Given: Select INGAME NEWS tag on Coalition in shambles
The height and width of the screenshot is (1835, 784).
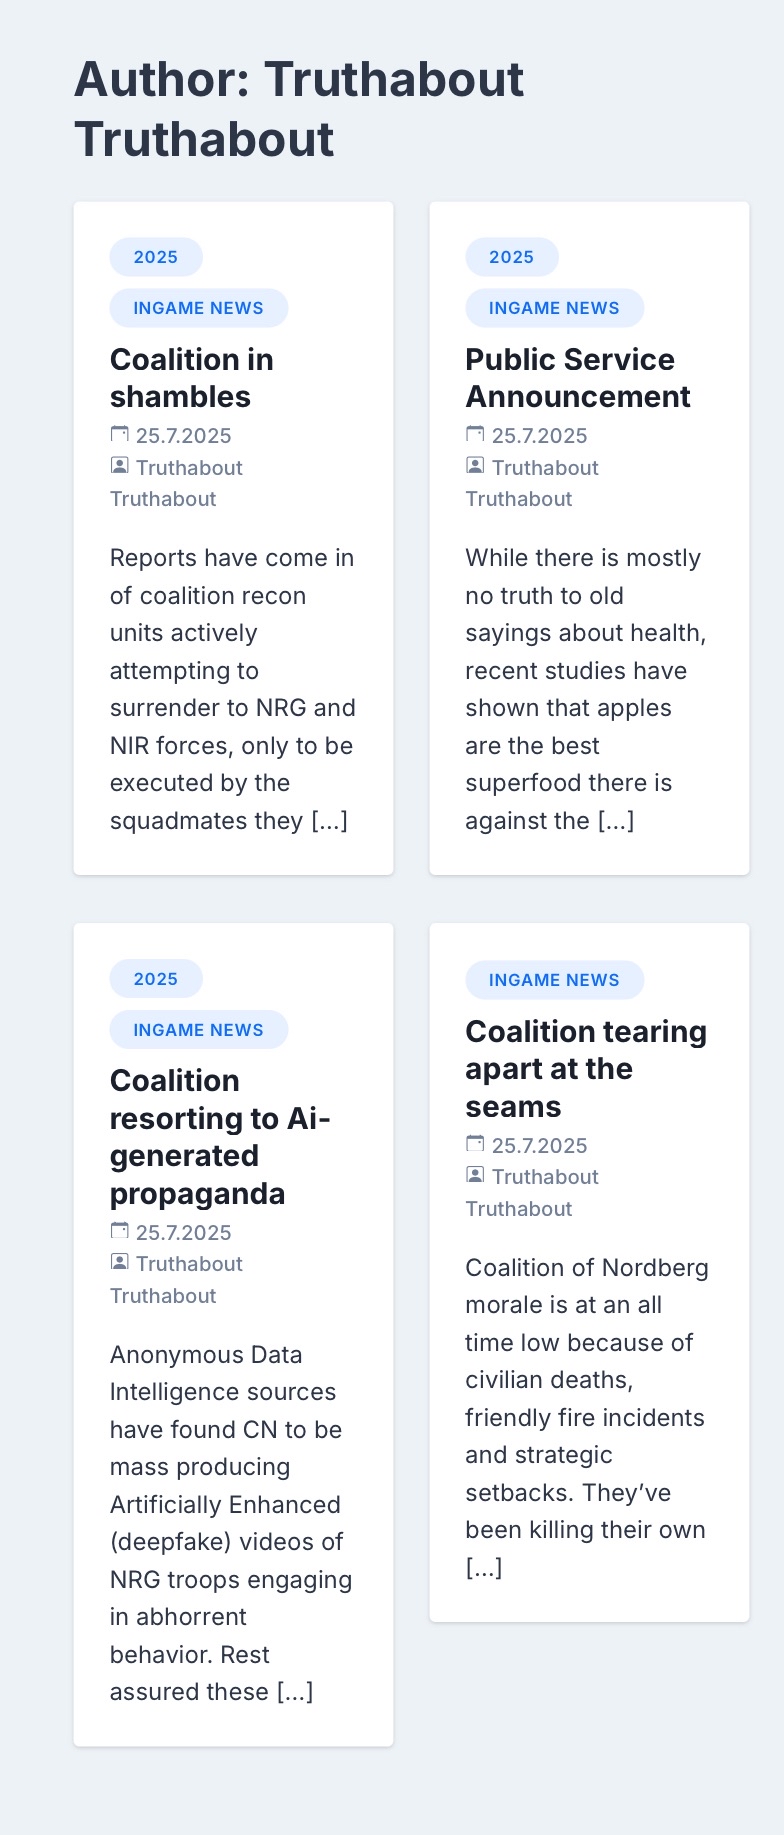Looking at the screenshot, I should click(199, 308).
